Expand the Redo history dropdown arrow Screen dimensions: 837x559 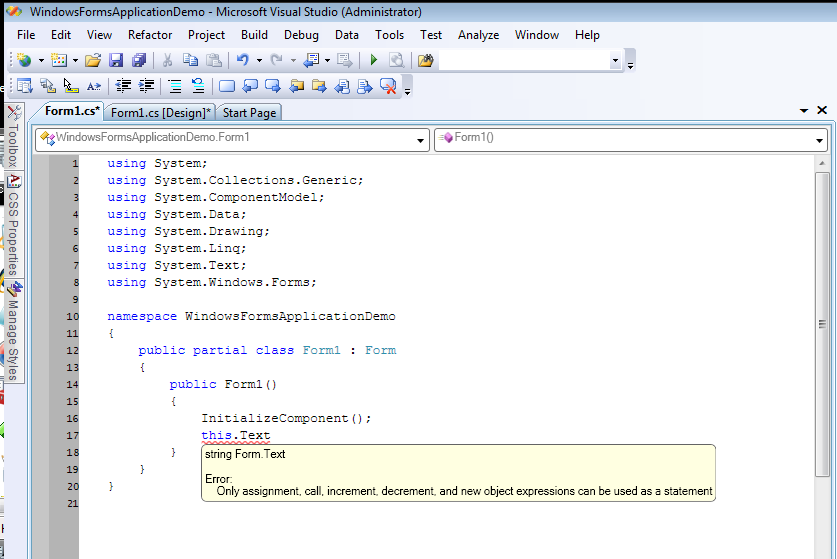pyautogui.click(x=293, y=60)
